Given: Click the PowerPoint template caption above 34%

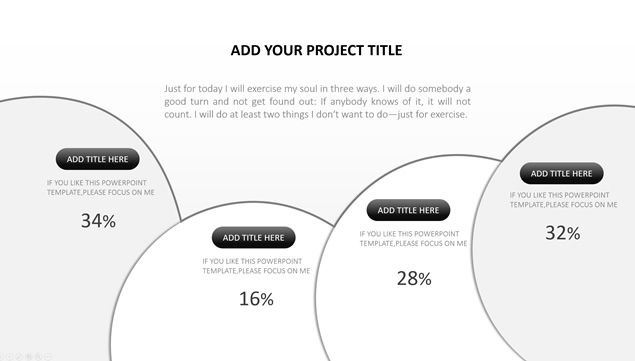Looking at the screenshot, I should pos(100,188).
